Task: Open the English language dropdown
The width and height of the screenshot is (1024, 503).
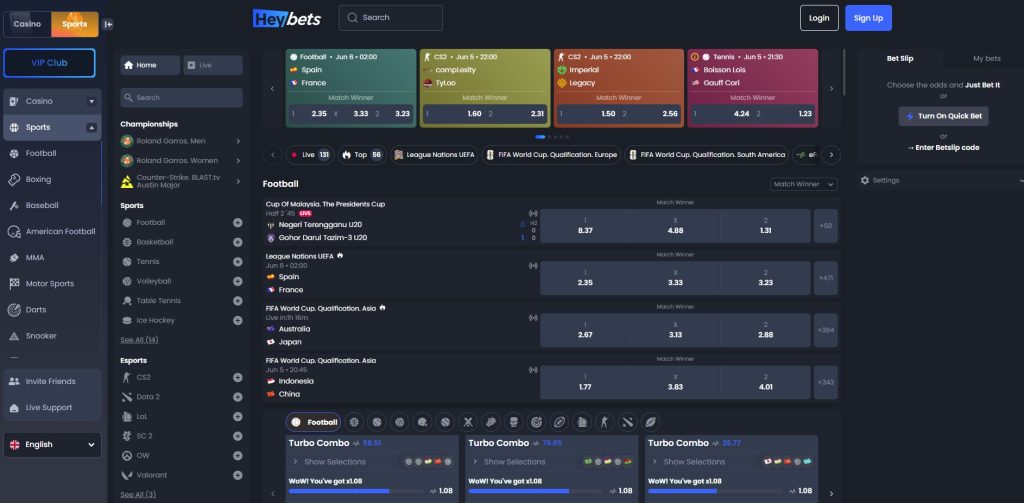Action: (x=51, y=444)
